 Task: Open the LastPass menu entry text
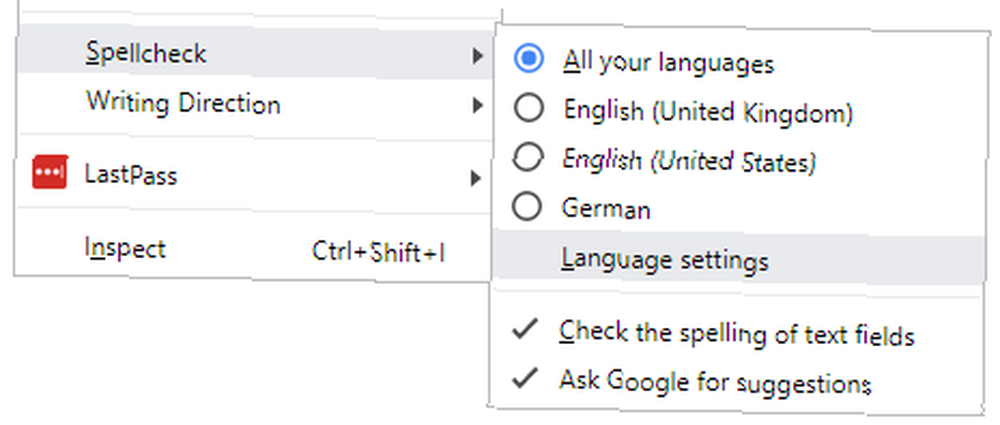[x=131, y=174]
